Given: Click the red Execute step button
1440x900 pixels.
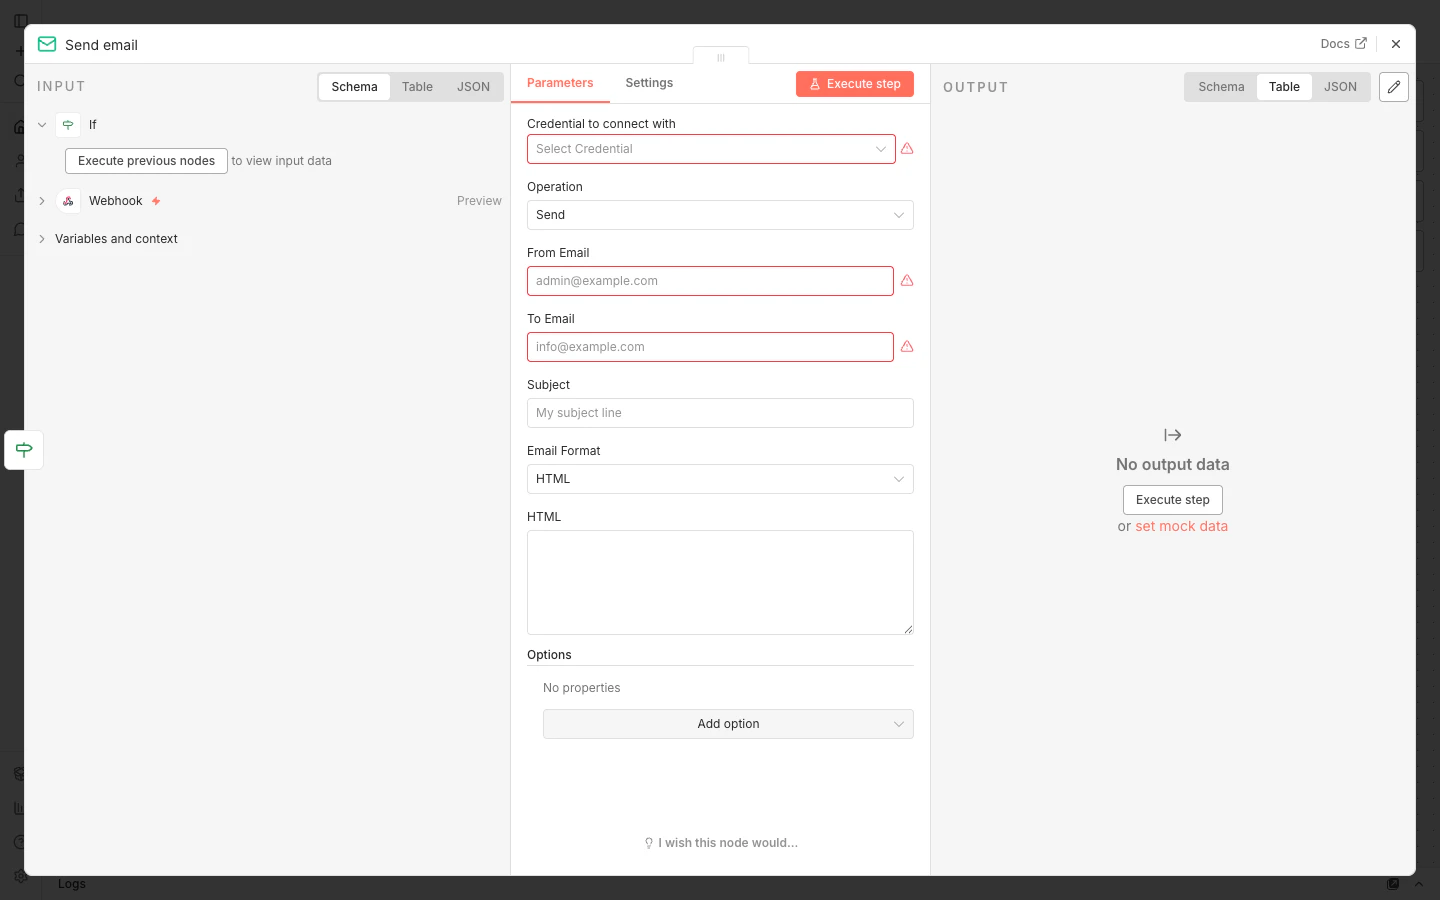Looking at the screenshot, I should point(855,84).
